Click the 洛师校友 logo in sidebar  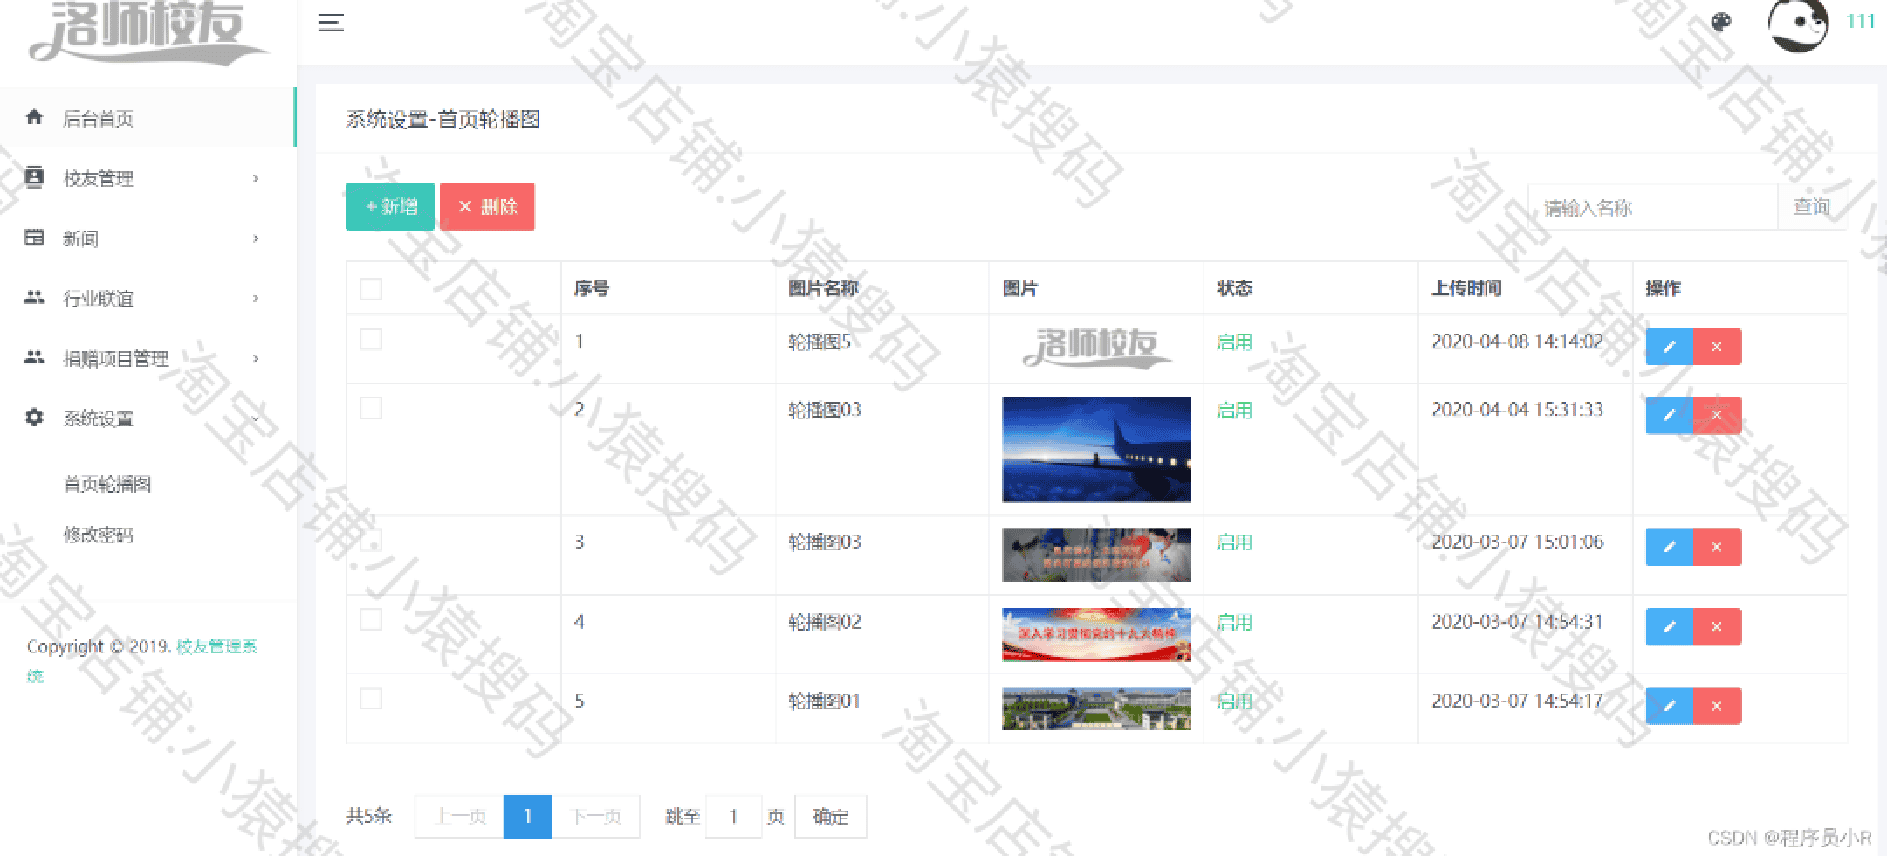148,32
